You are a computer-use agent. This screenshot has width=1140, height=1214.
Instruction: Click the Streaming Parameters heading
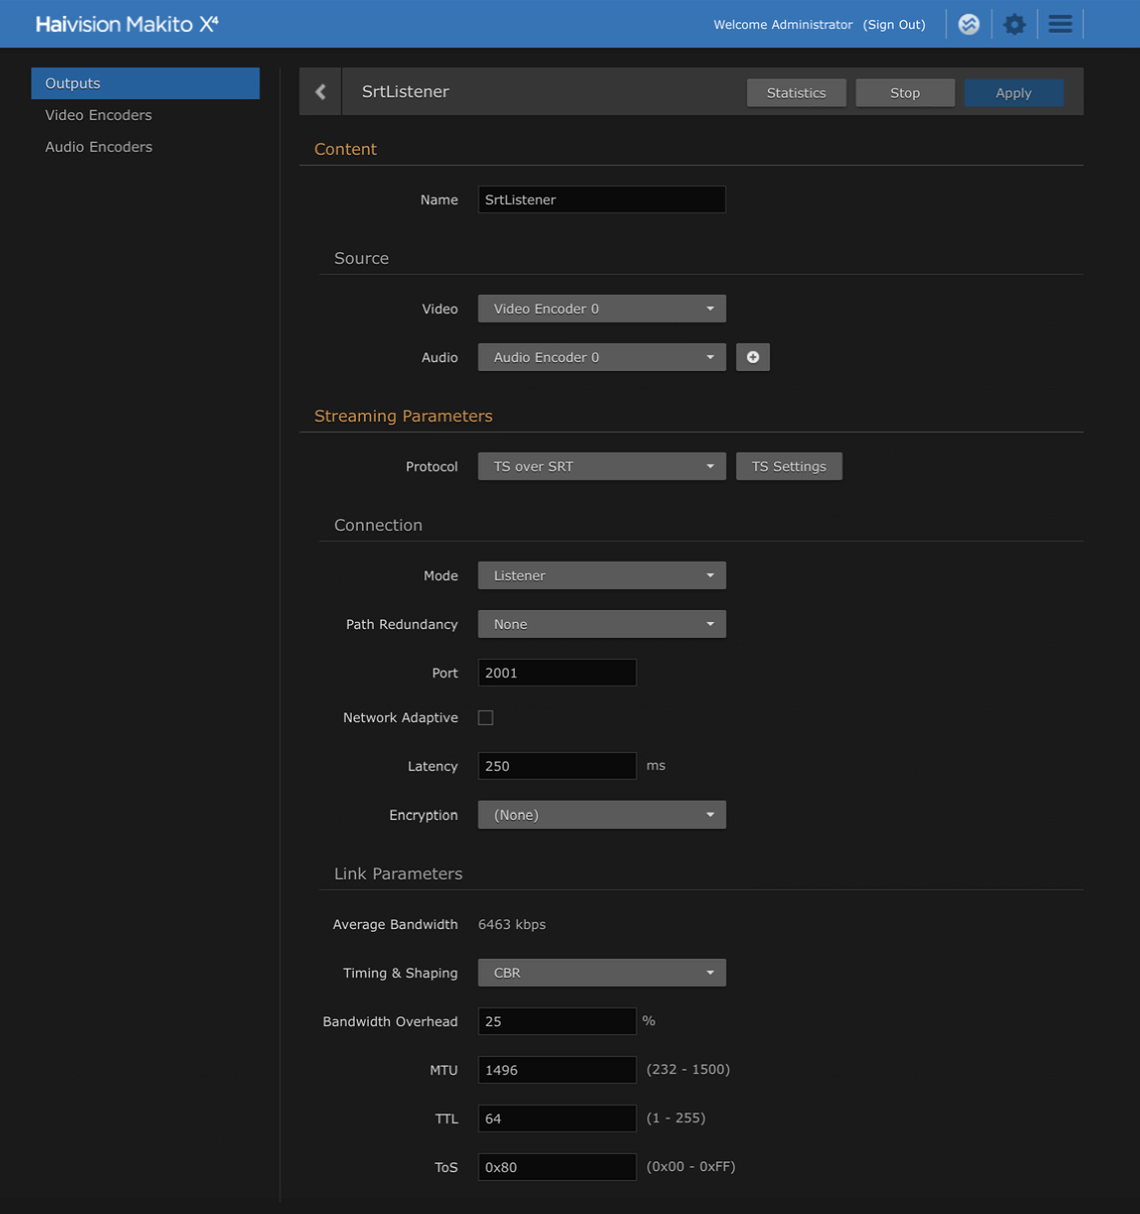coord(403,416)
